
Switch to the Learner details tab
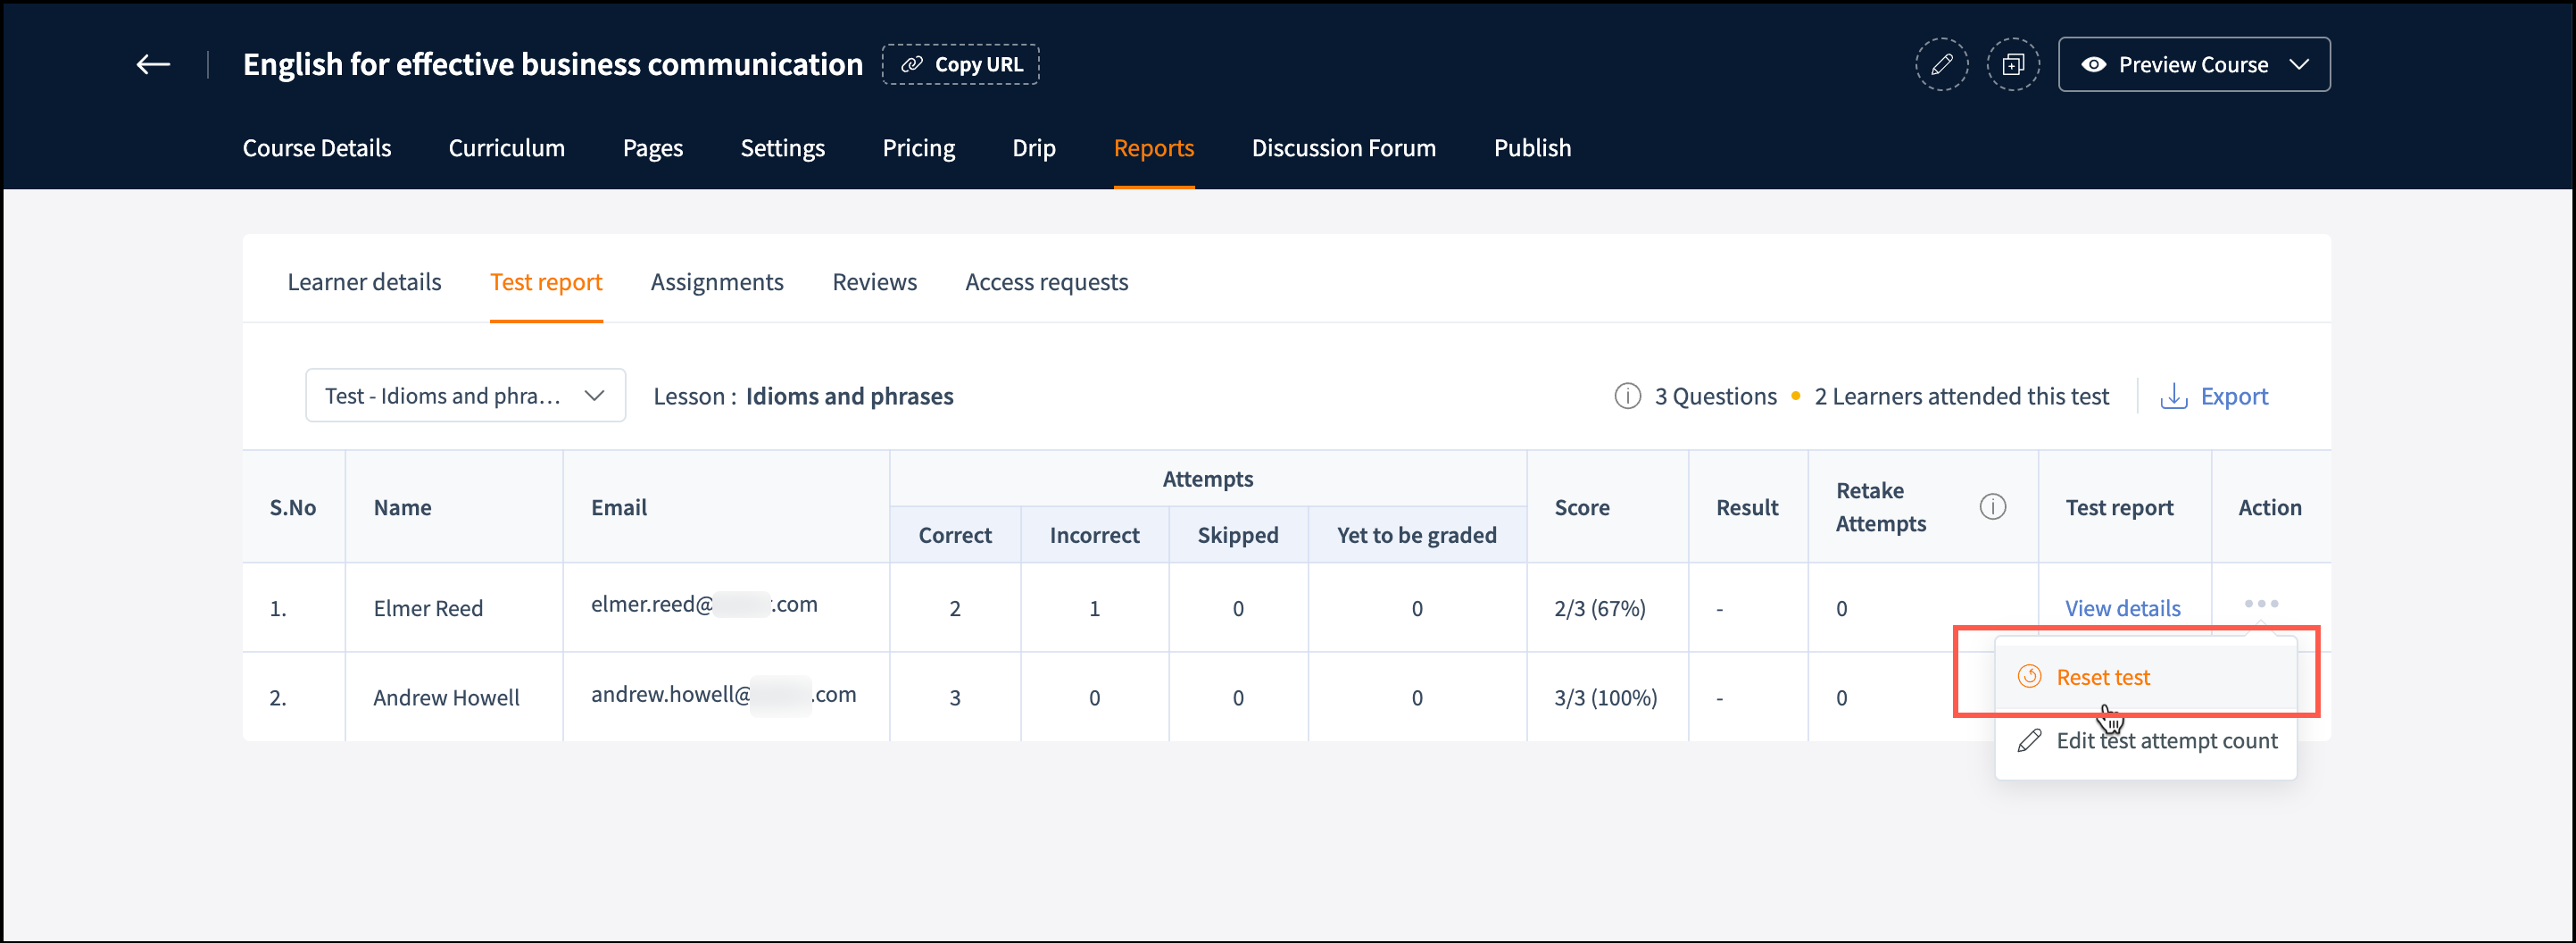364,282
